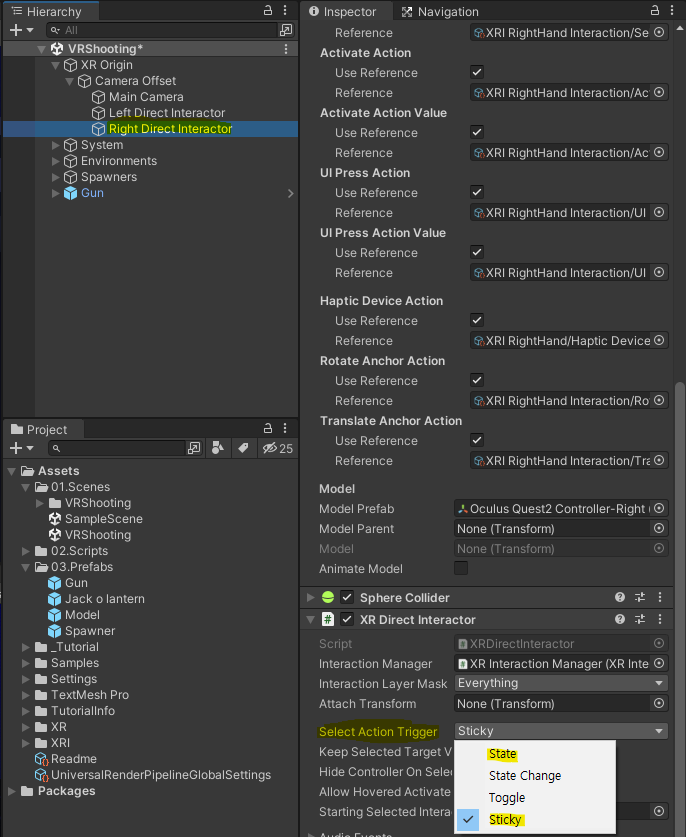
Task: Toggle Rotate Anchor Action Use Reference checkbox
Action: (x=477, y=381)
